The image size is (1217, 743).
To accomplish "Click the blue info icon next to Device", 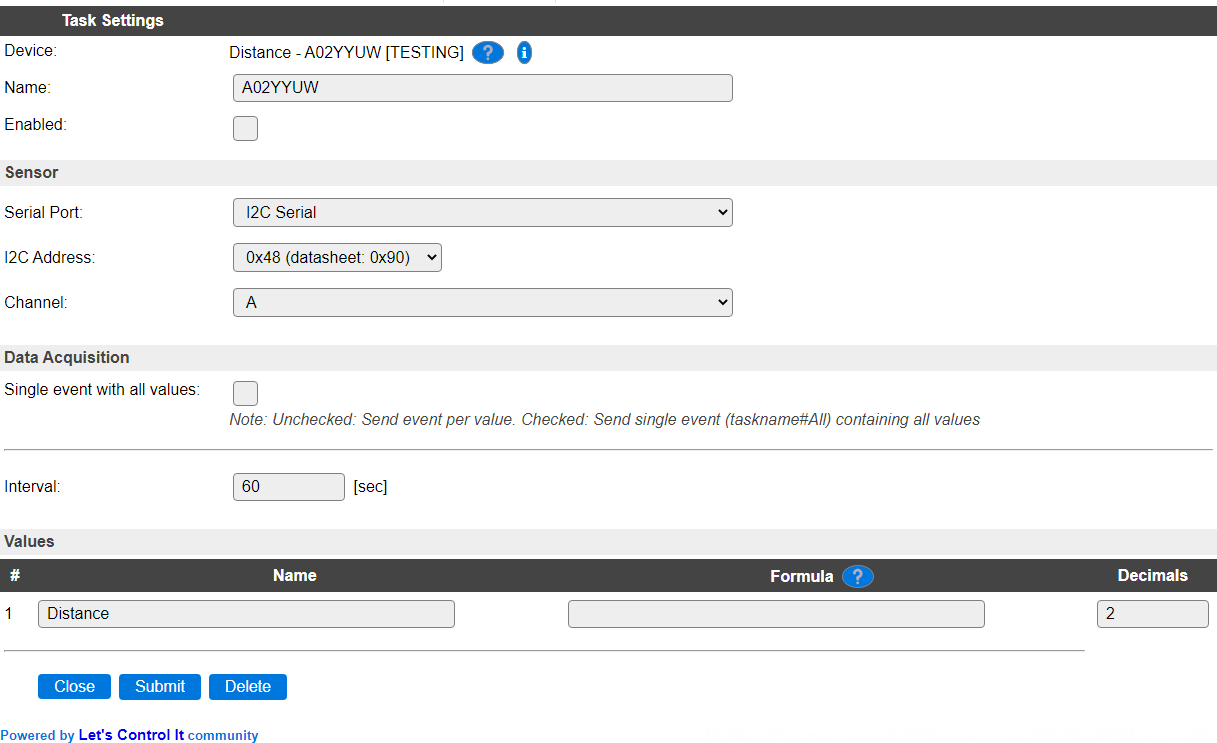I will point(524,53).
